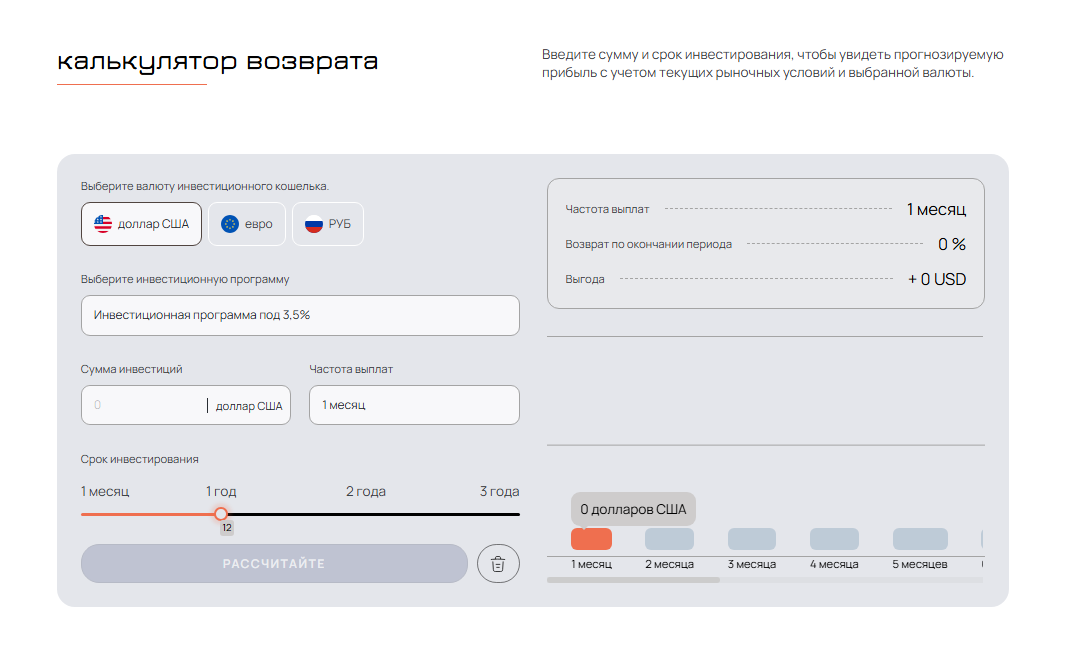1066x671 pixels.
Task: Click the 3 месяца chart bar
Action: pos(751,539)
